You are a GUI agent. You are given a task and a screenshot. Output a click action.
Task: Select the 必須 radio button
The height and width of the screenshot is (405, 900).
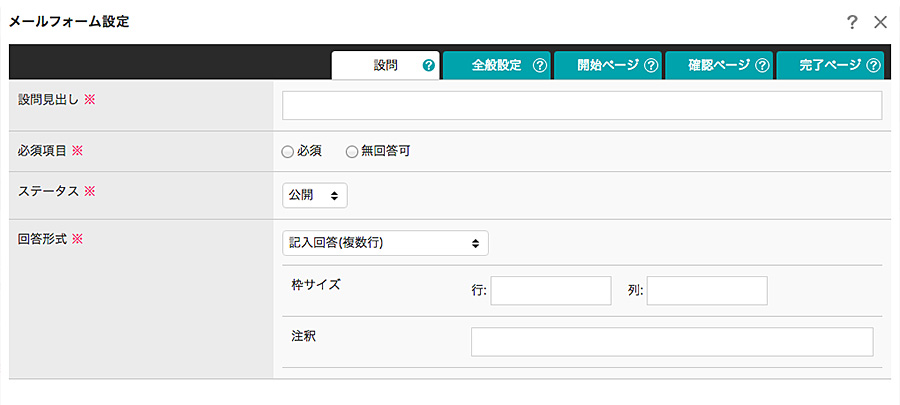(x=287, y=151)
